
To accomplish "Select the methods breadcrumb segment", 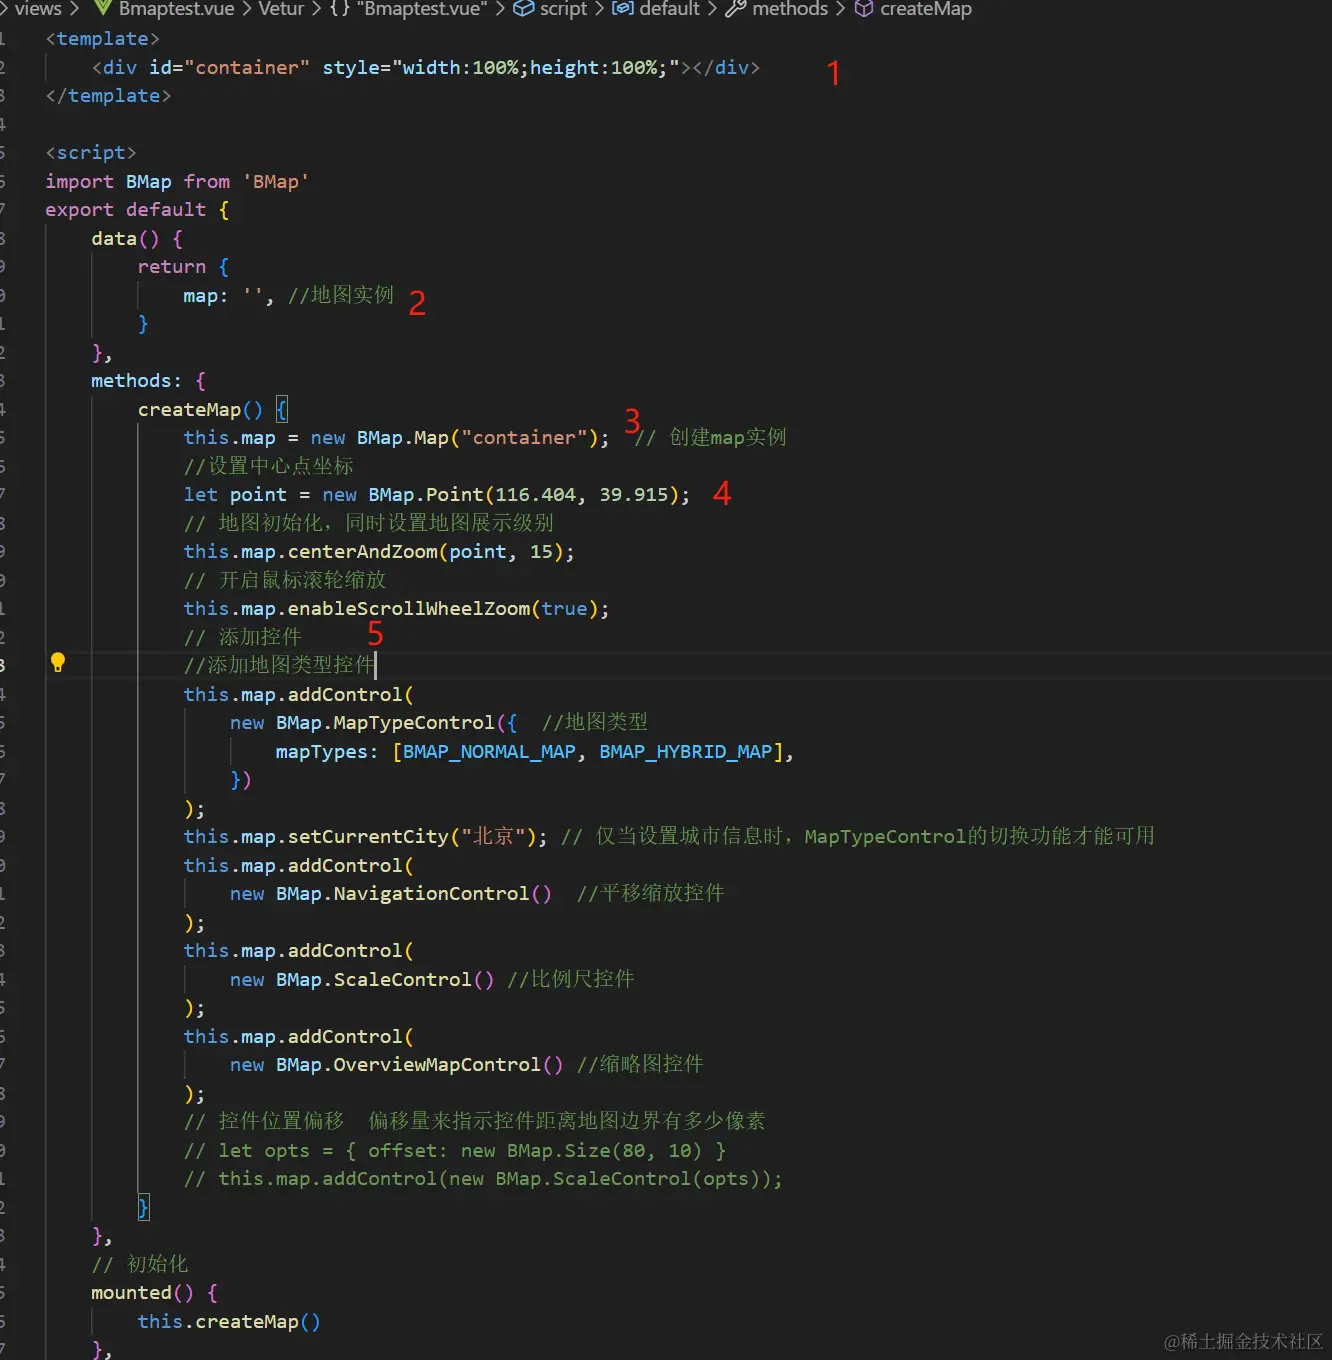I will tap(790, 8).
